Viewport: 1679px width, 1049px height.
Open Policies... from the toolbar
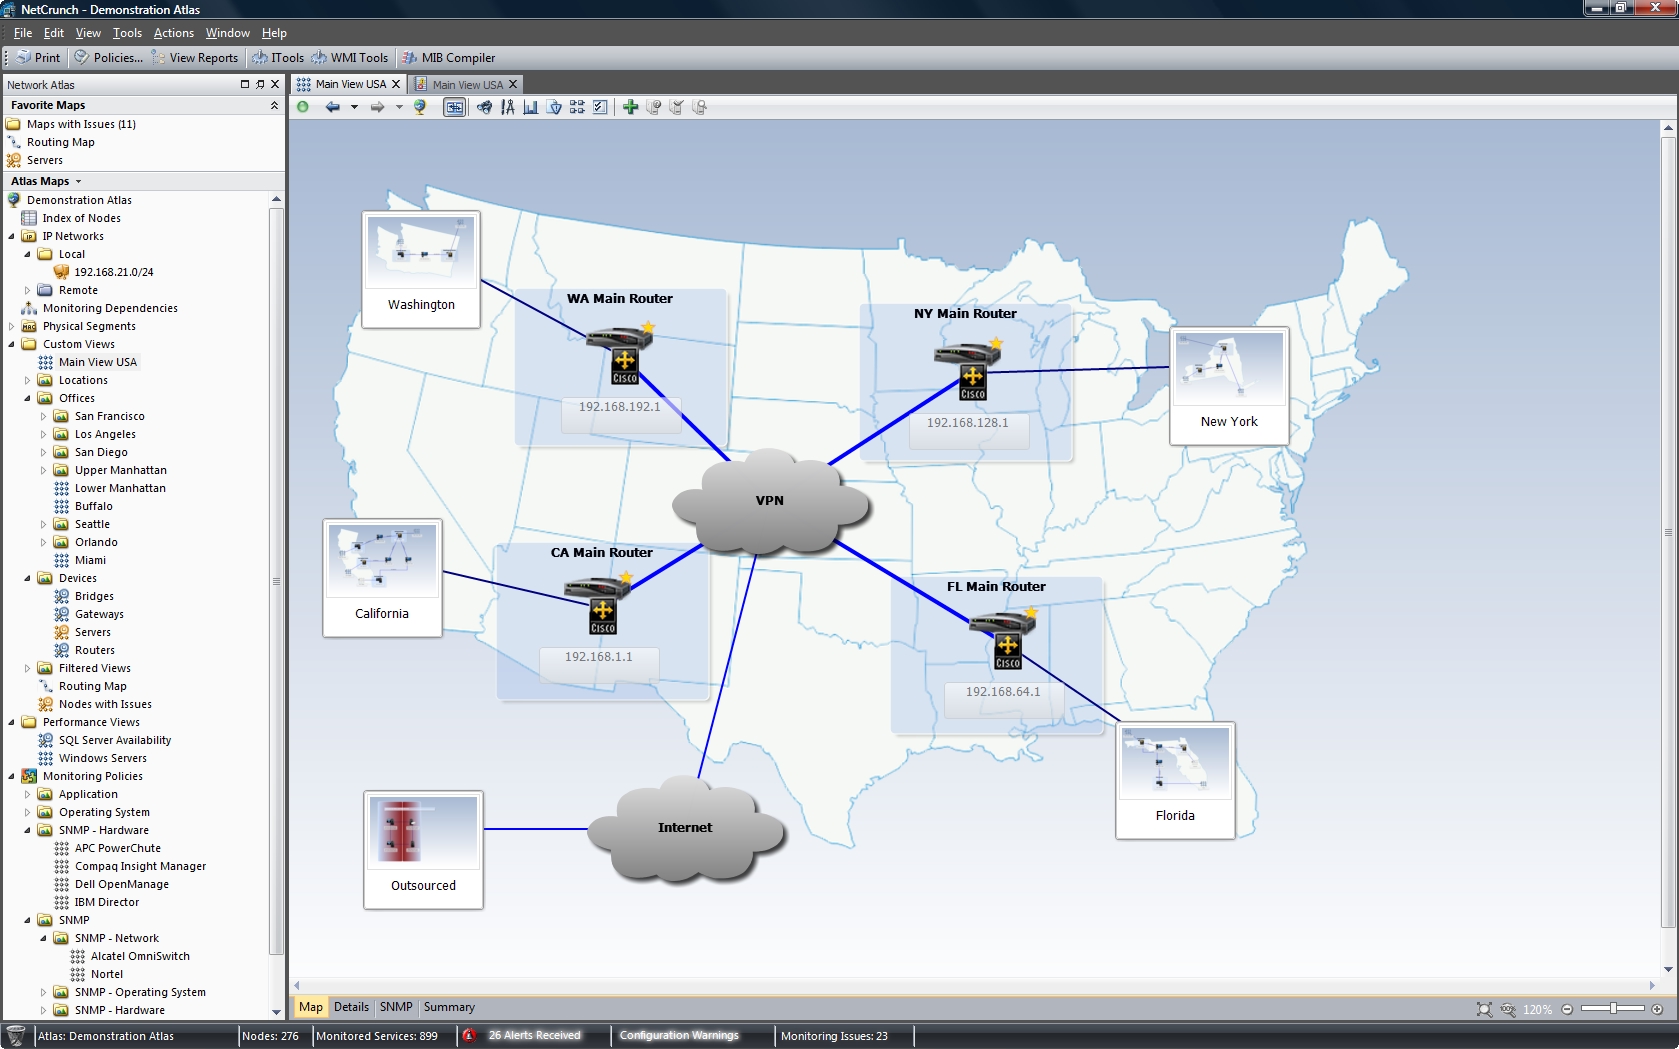pyautogui.click(x=108, y=57)
